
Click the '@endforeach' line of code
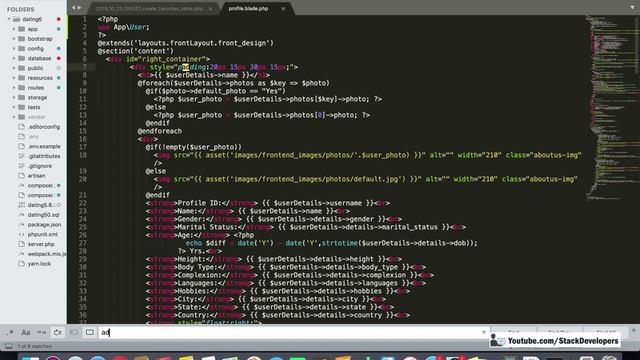[160, 131]
